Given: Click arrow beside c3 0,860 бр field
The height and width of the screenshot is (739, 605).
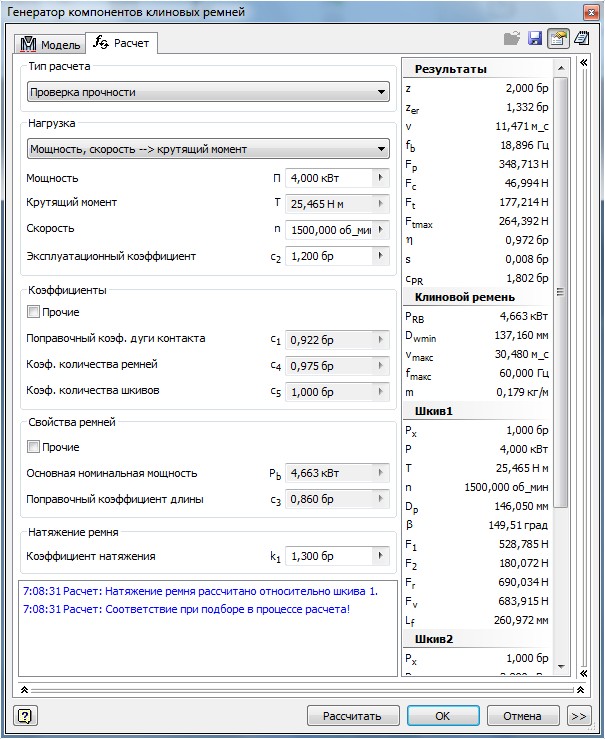Looking at the screenshot, I should point(381,499).
